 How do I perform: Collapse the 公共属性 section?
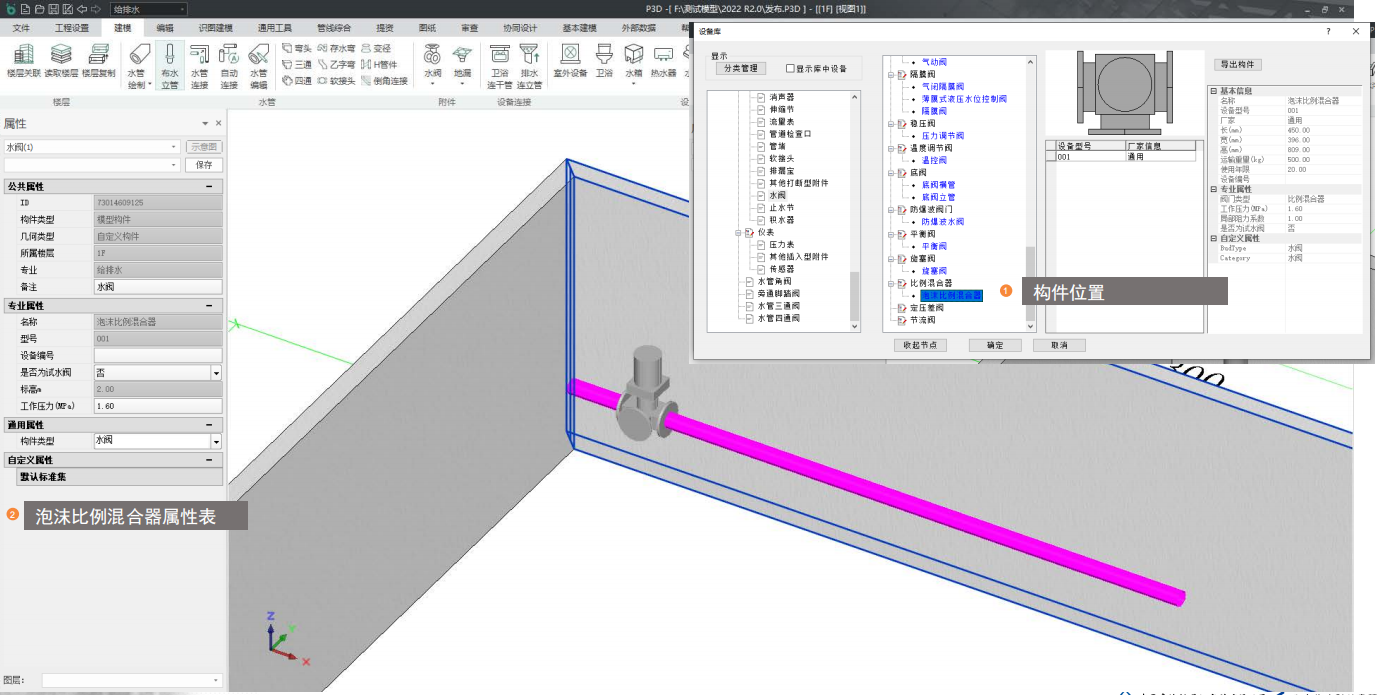coord(209,187)
